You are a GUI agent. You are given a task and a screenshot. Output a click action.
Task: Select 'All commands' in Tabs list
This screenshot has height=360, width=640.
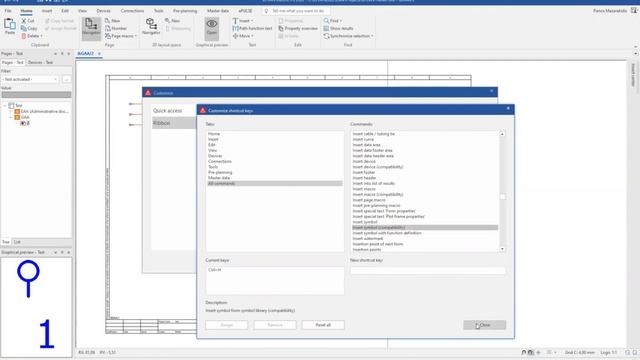point(275,183)
